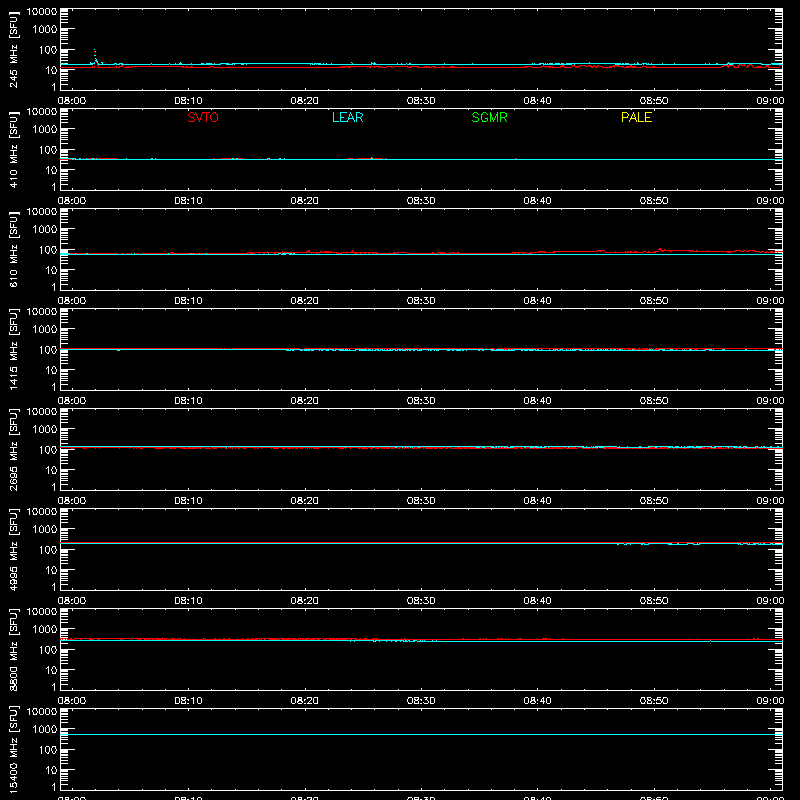The width and height of the screenshot is (800, 800).
Task: Select the 245 MHz [SFU] axis label
Action: pos(13,50)
